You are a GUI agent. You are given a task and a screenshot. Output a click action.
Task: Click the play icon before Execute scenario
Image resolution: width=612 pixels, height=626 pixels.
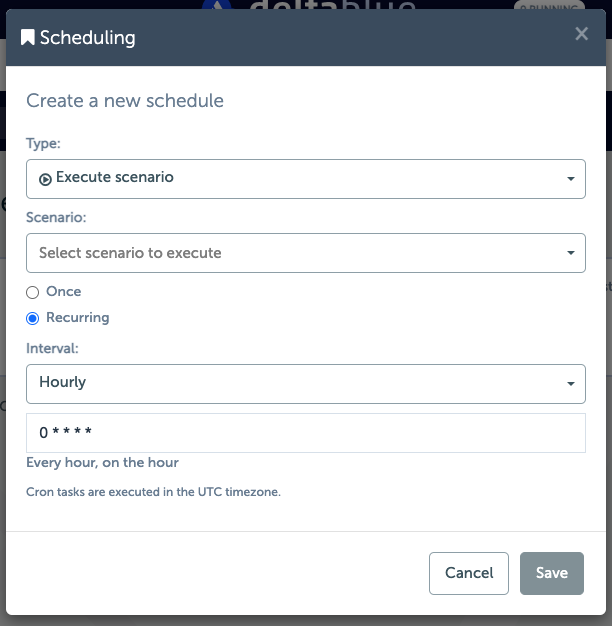[45, 178]
